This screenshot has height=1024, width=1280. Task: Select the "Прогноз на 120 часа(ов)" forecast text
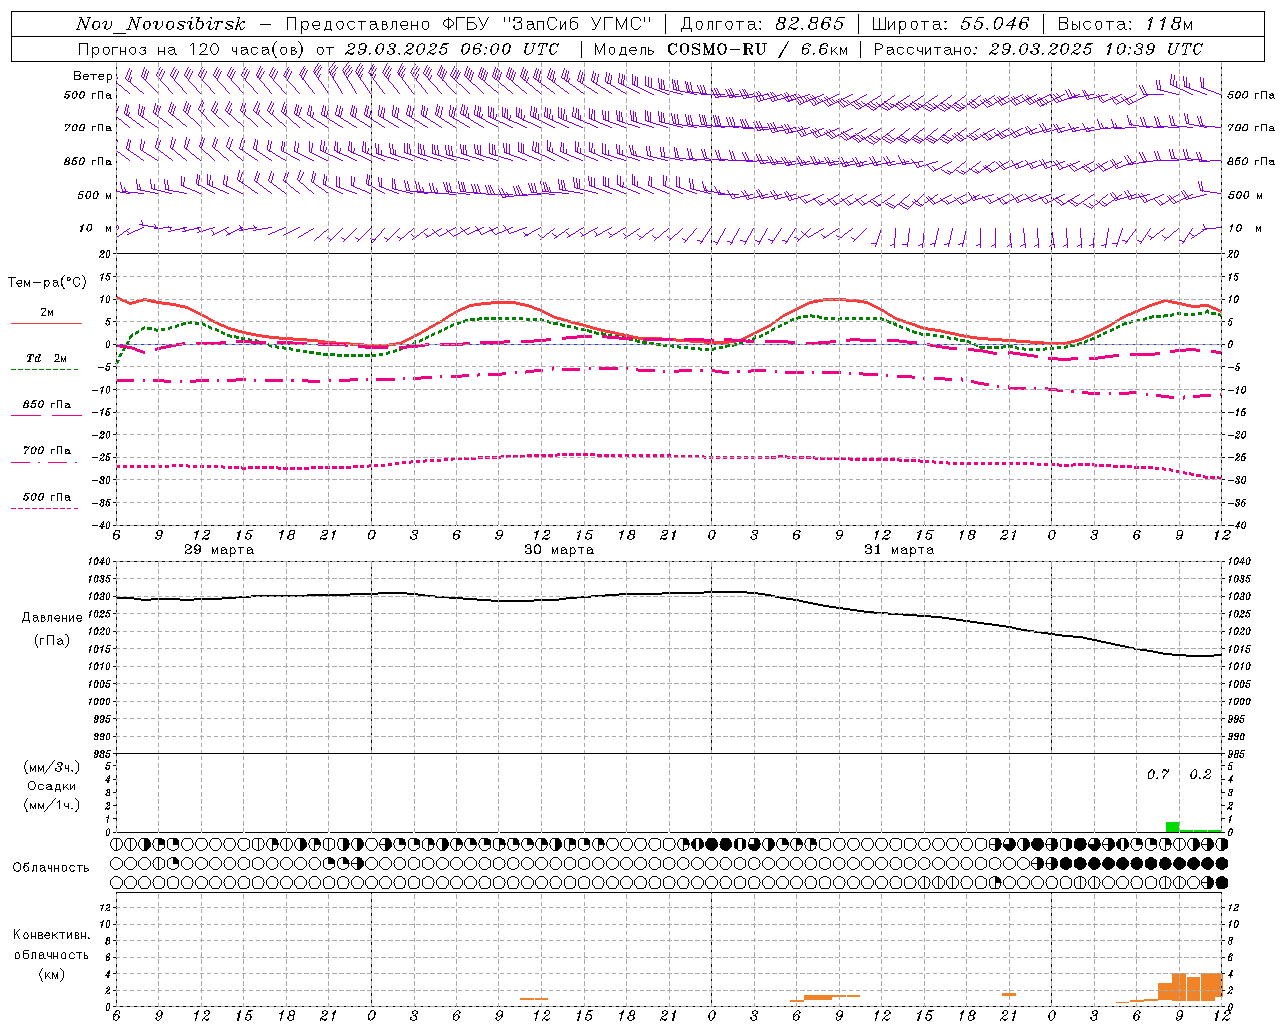pyautogui.click(x=192, y=49)
